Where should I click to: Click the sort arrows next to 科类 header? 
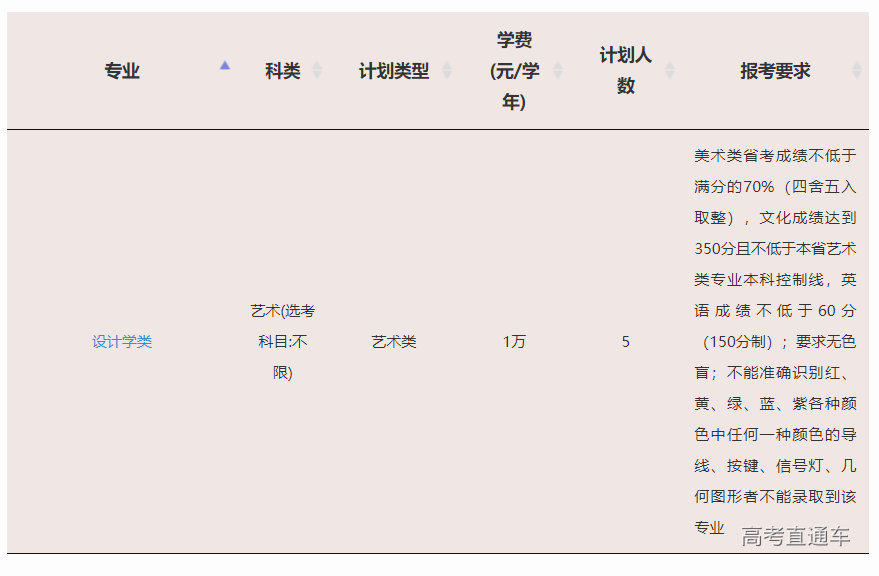pyautogui.click(x=318, y=70)
